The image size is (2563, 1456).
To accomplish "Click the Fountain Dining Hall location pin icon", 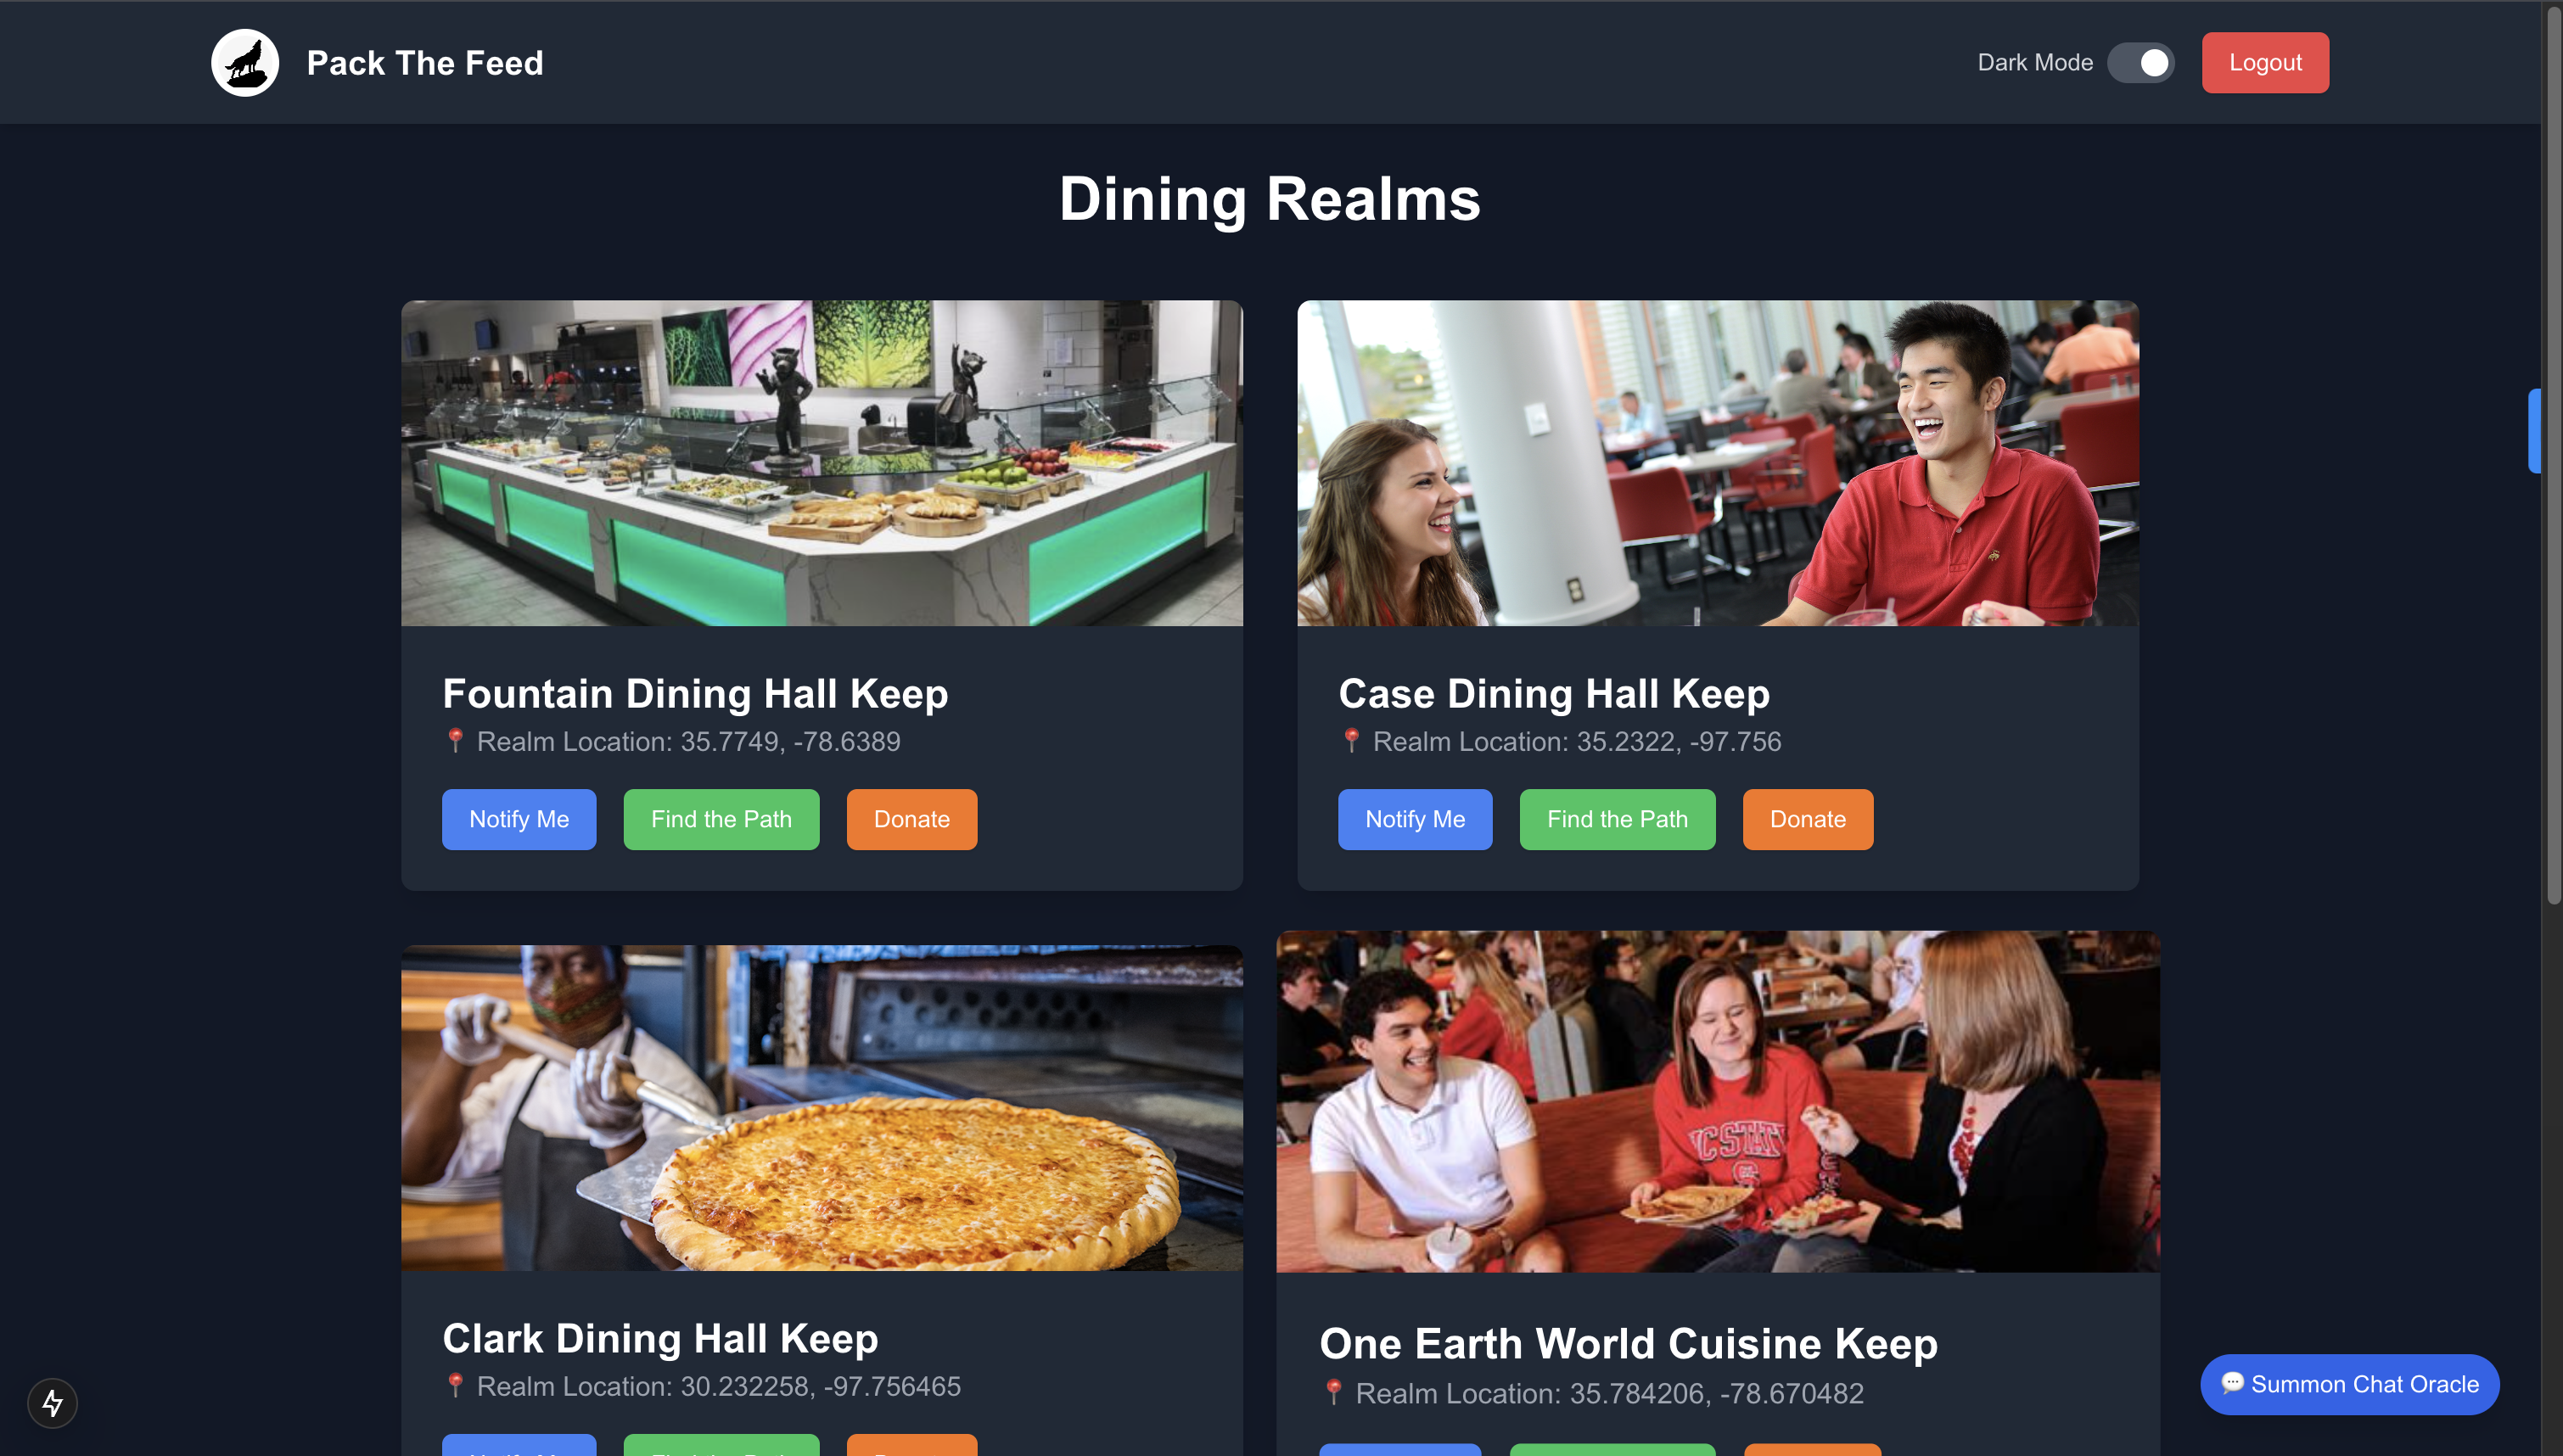I will coord(455,741).
